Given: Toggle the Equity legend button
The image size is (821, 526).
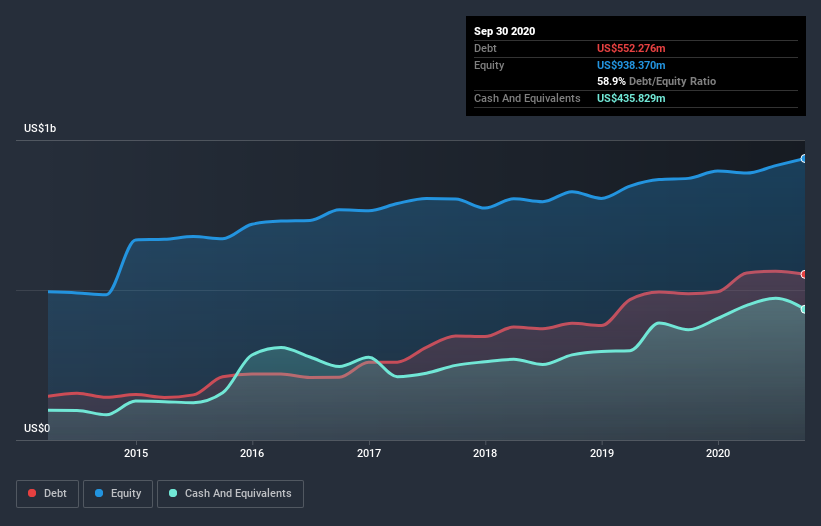Looking at the screenshot, I should (x=118, y=494).
